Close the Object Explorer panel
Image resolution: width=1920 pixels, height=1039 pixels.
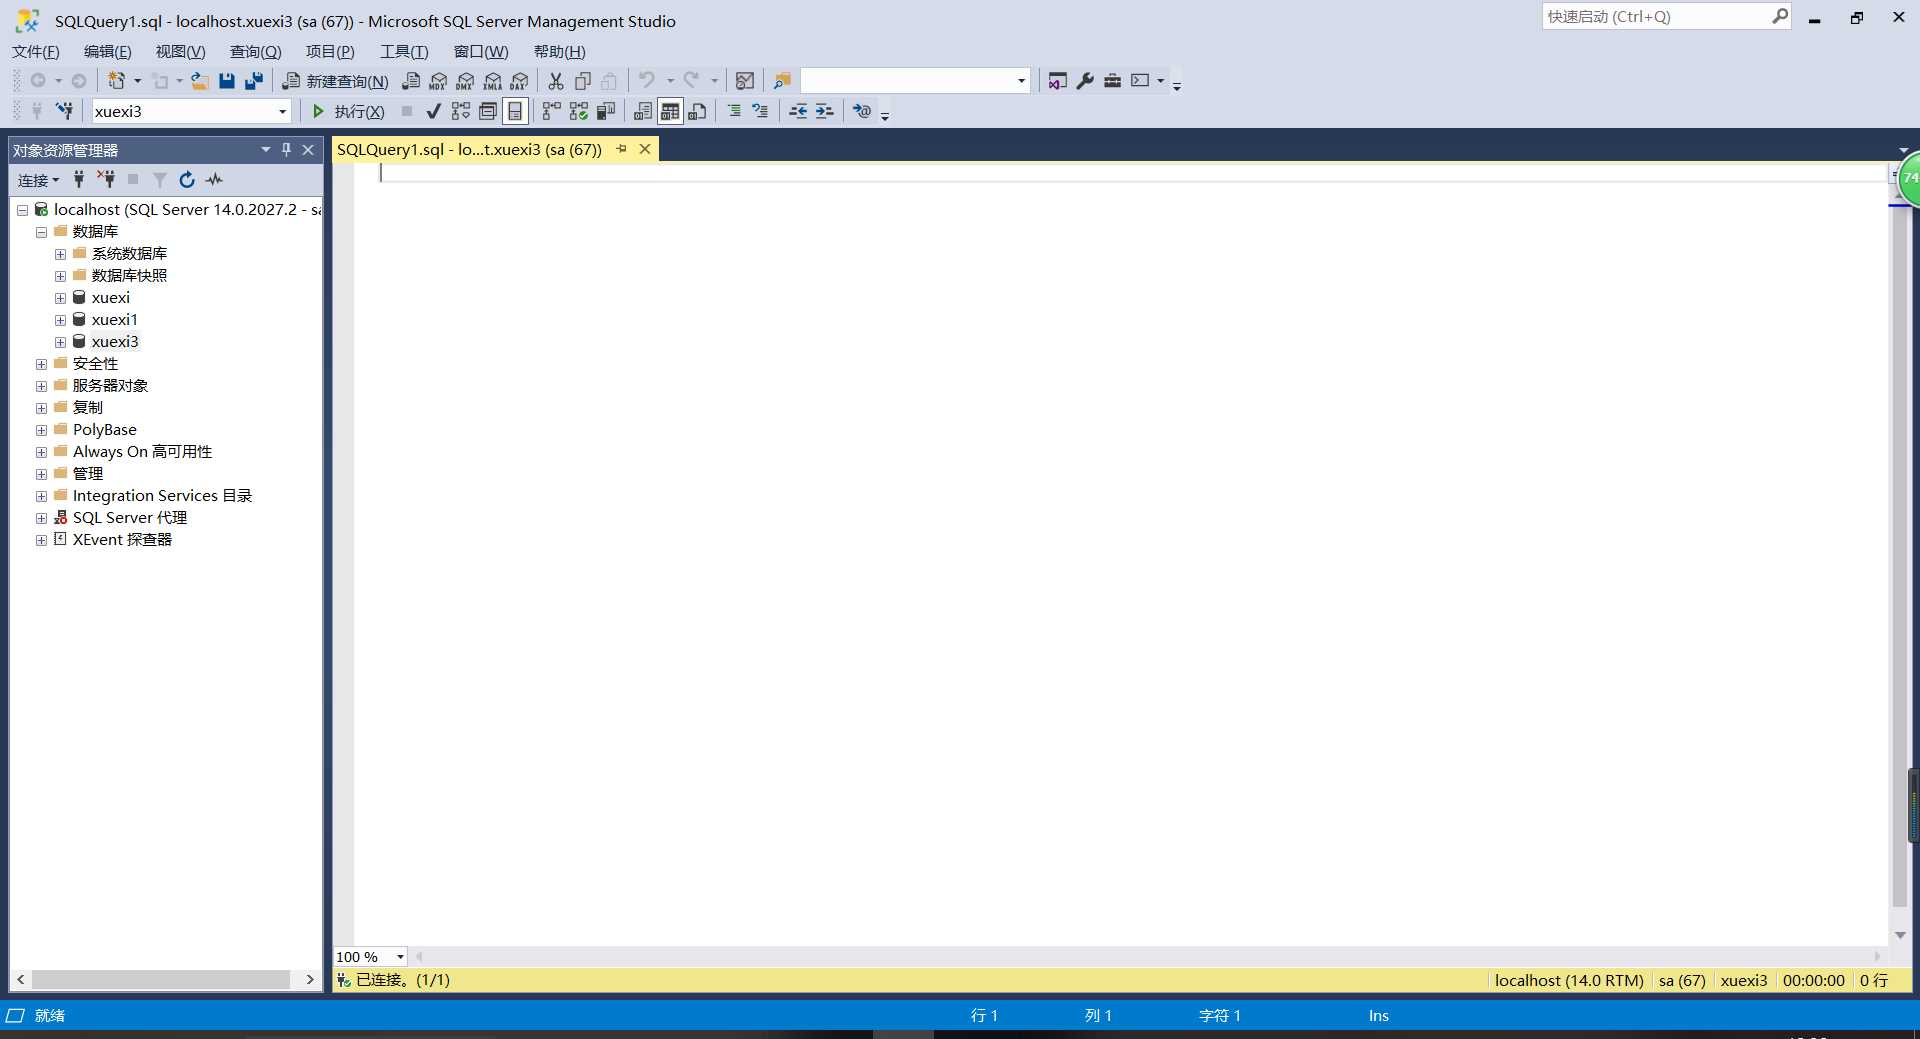click(308, 150)
